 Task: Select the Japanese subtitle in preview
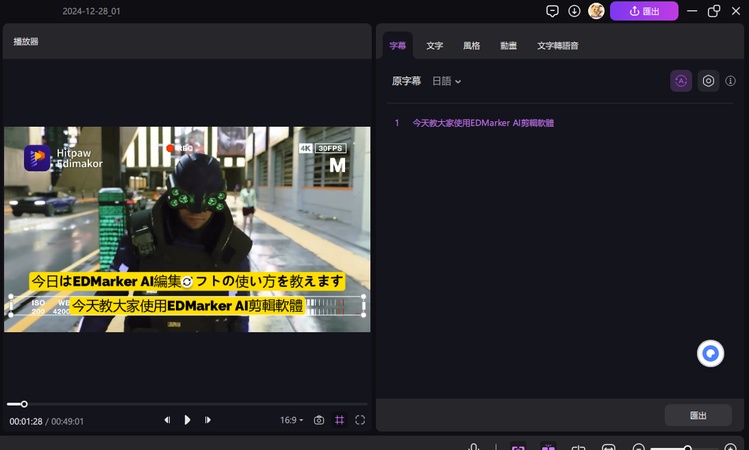tap(187, 281)
